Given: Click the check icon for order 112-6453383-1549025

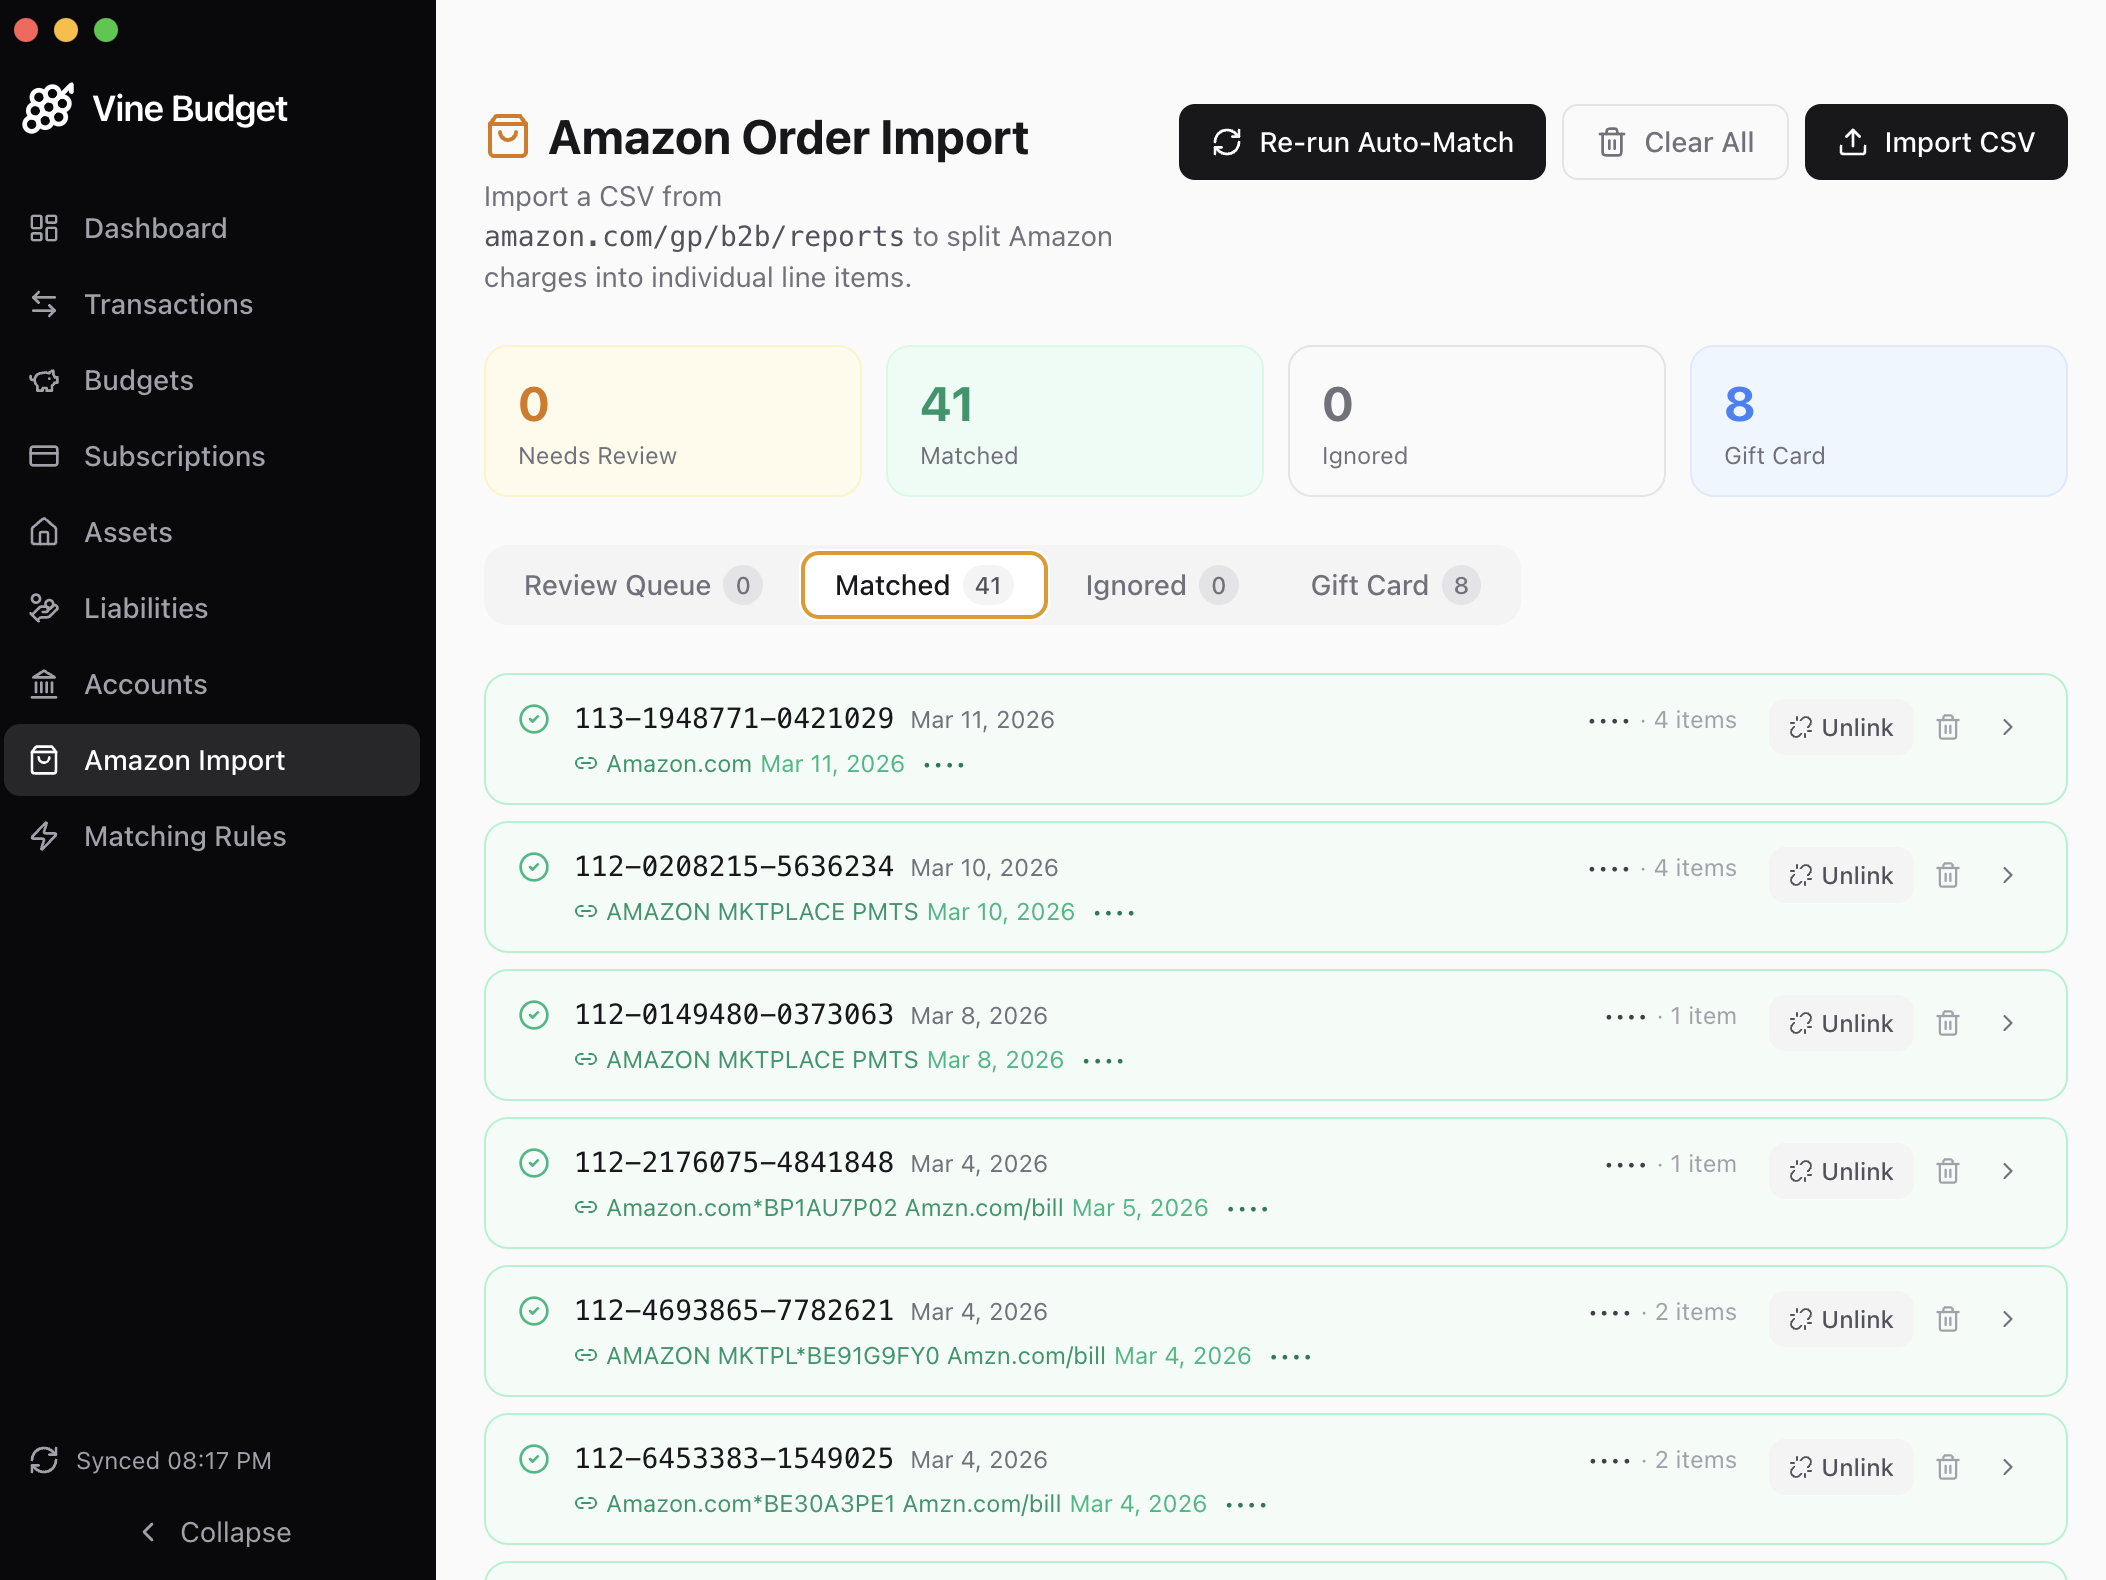Looking at the screenshot, I should 534,1459.
